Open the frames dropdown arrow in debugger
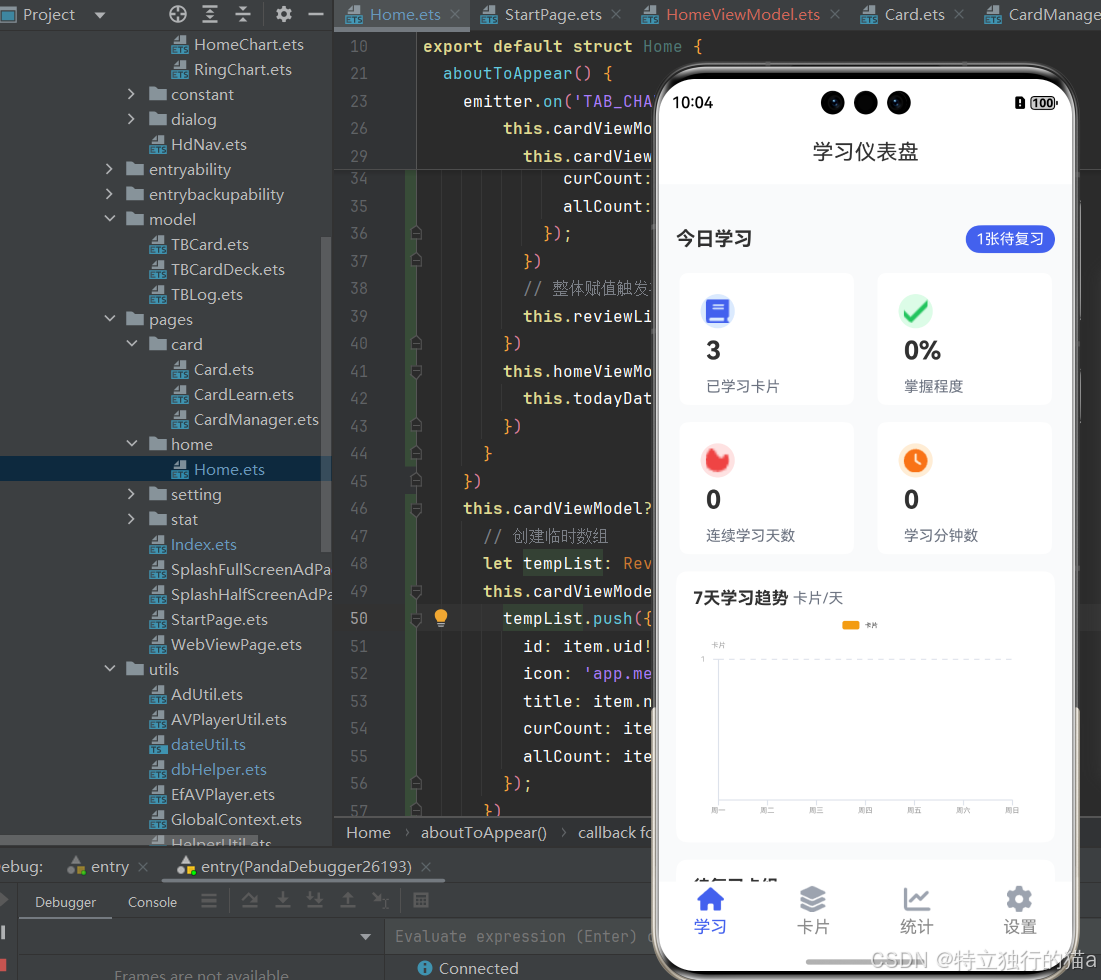 pos(365,936)
